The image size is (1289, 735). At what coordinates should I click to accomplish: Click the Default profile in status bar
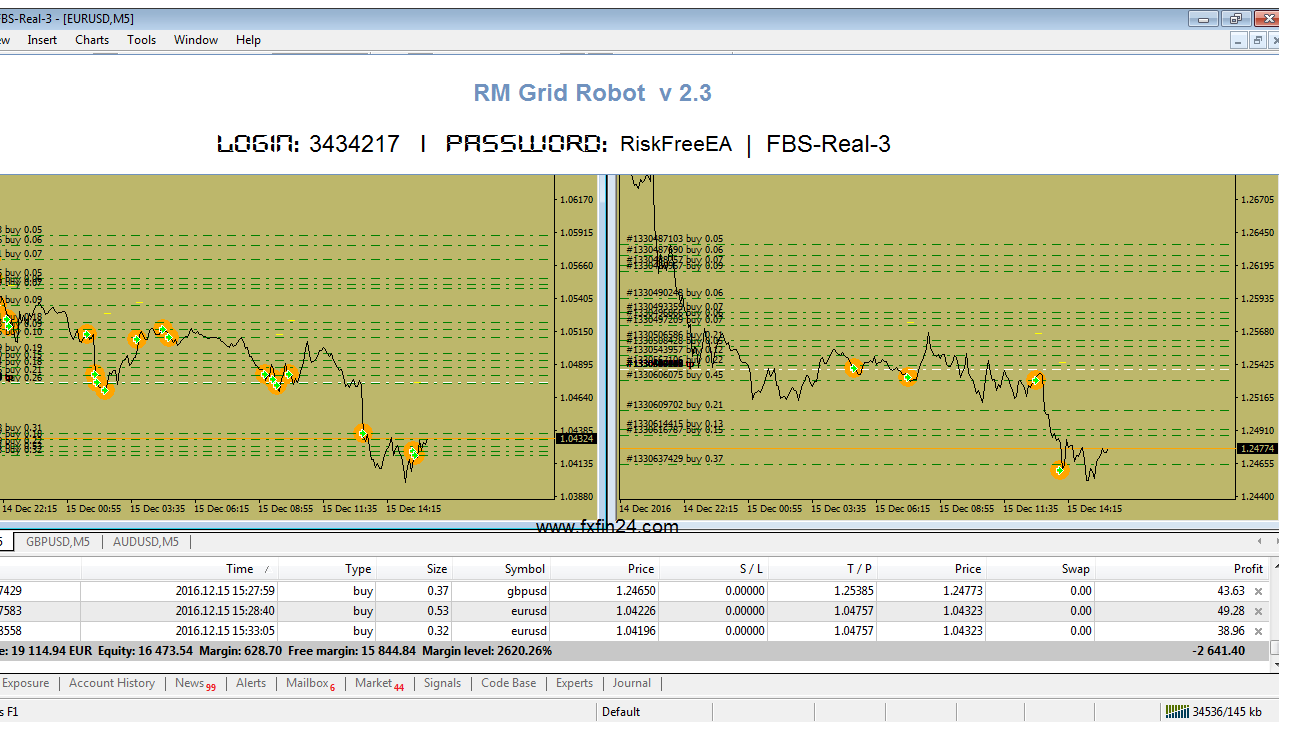point(621,712)
